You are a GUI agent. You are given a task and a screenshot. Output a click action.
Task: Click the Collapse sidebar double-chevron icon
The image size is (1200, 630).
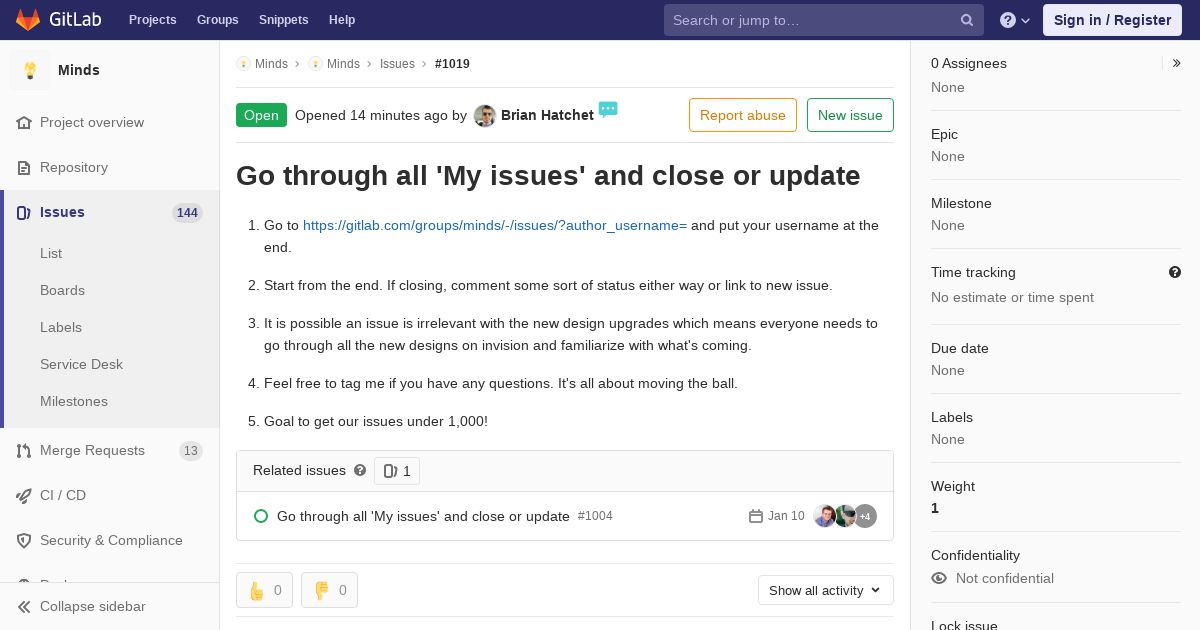(x=24, y=606)
